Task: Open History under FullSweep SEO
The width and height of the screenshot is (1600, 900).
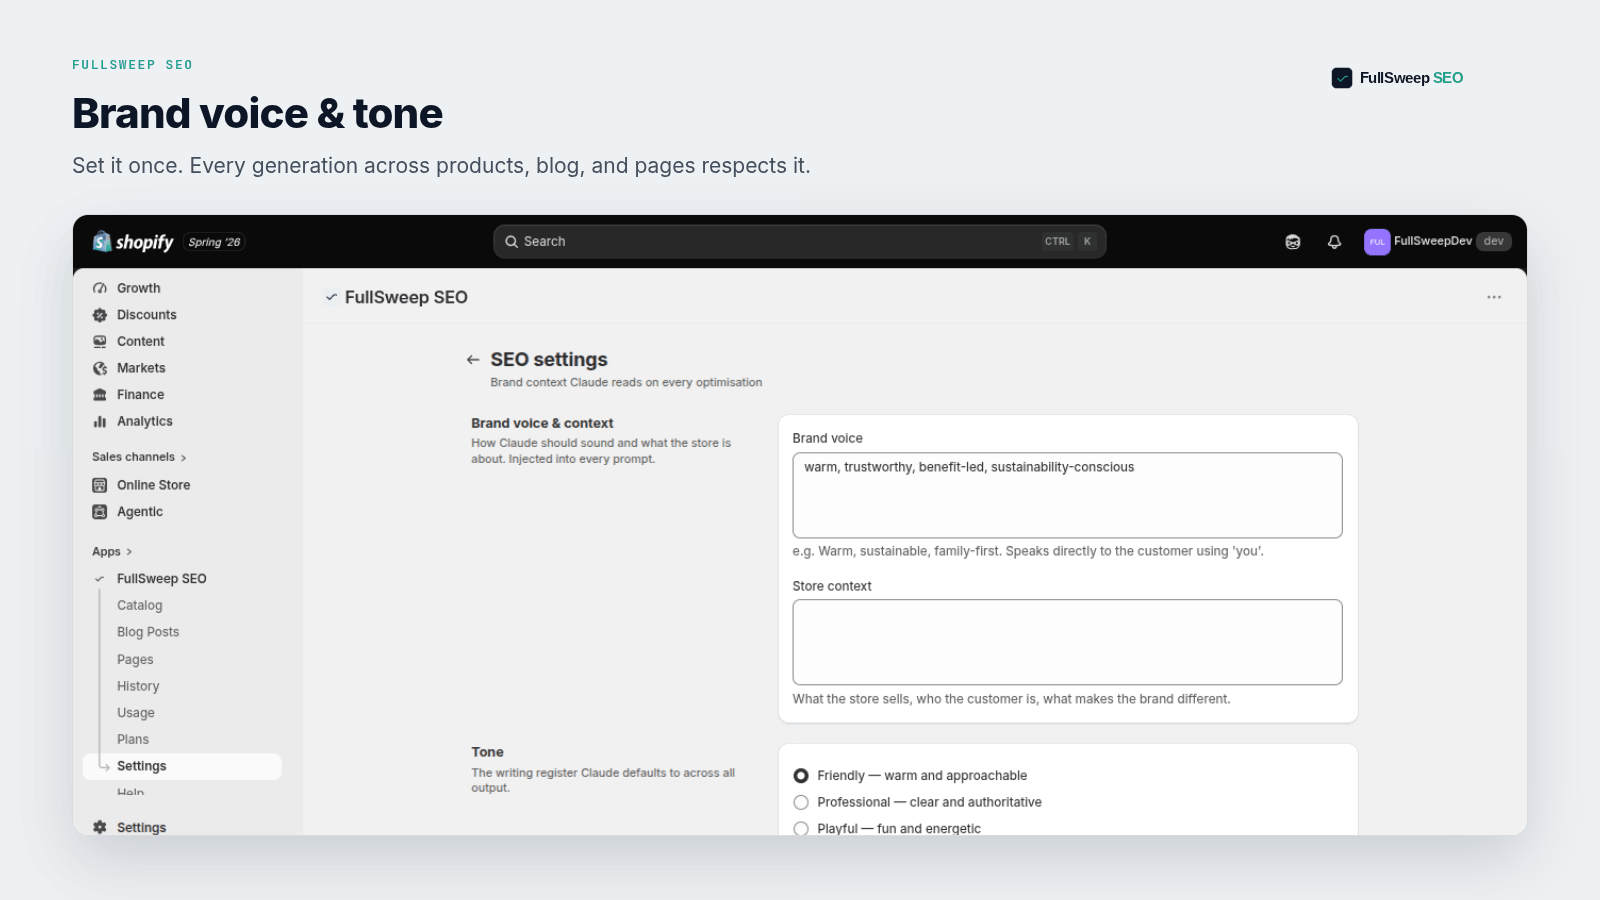Action: pyautogui.click(x=138, y=686)
